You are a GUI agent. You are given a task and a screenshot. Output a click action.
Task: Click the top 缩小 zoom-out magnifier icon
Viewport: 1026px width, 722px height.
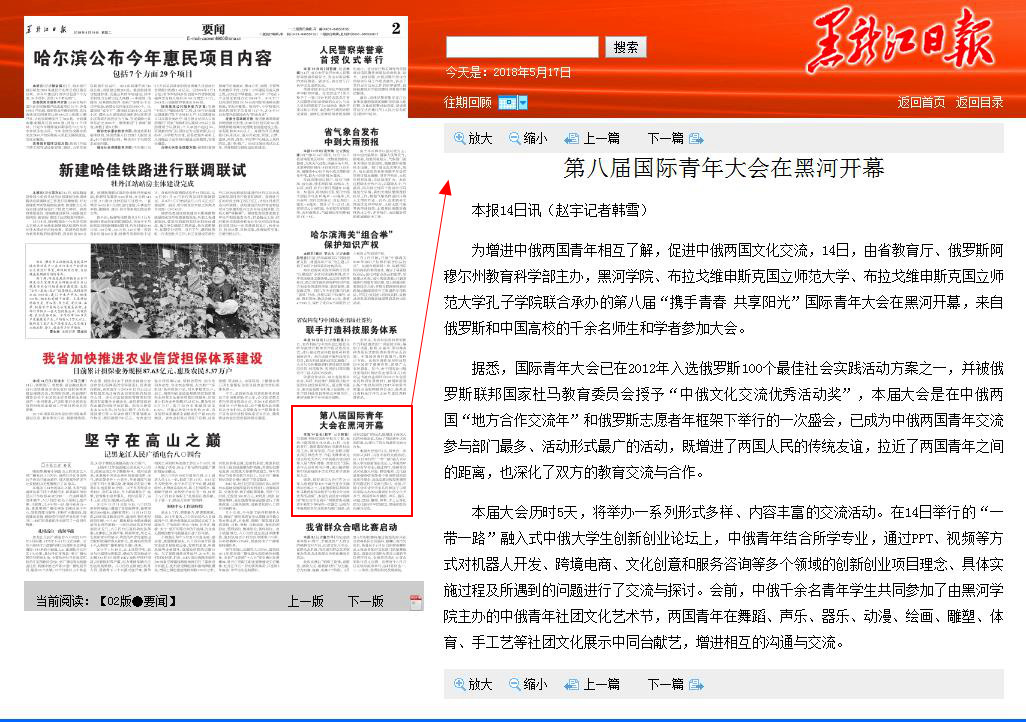coord(514,138)
